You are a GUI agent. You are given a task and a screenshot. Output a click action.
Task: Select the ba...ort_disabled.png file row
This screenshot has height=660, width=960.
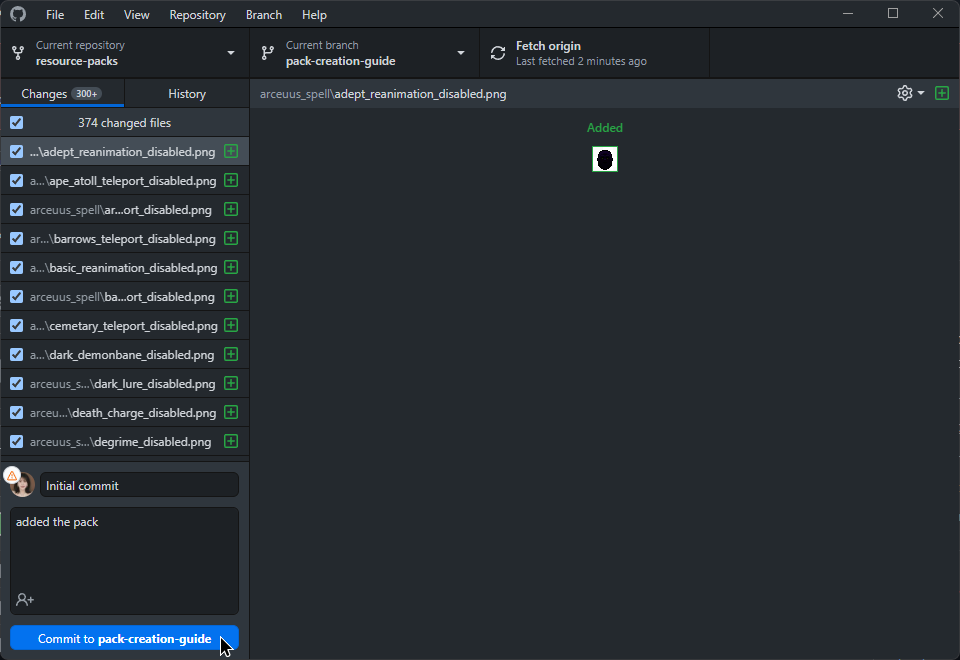tap(125, 296)
